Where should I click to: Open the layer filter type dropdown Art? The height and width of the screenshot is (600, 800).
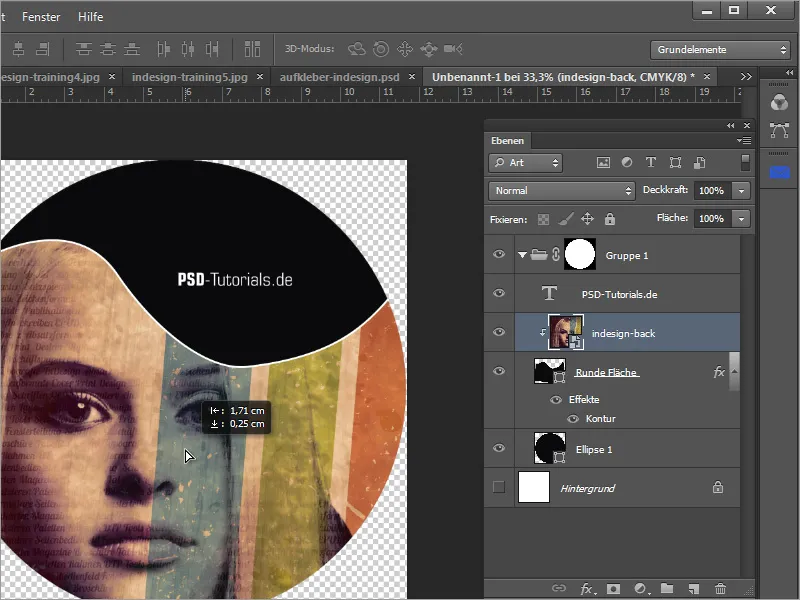point(526,163)
